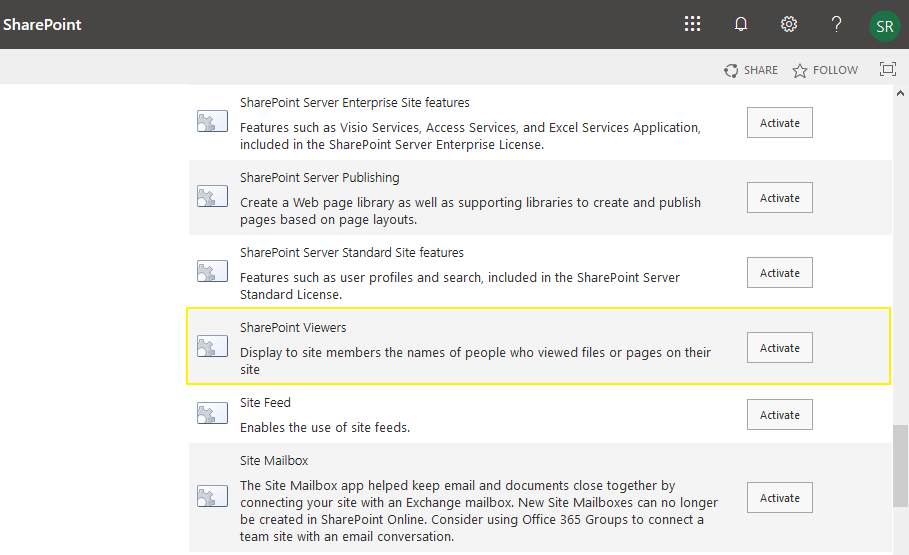Activate the SharePoint Viewers feature

click(x=779, y=348)
